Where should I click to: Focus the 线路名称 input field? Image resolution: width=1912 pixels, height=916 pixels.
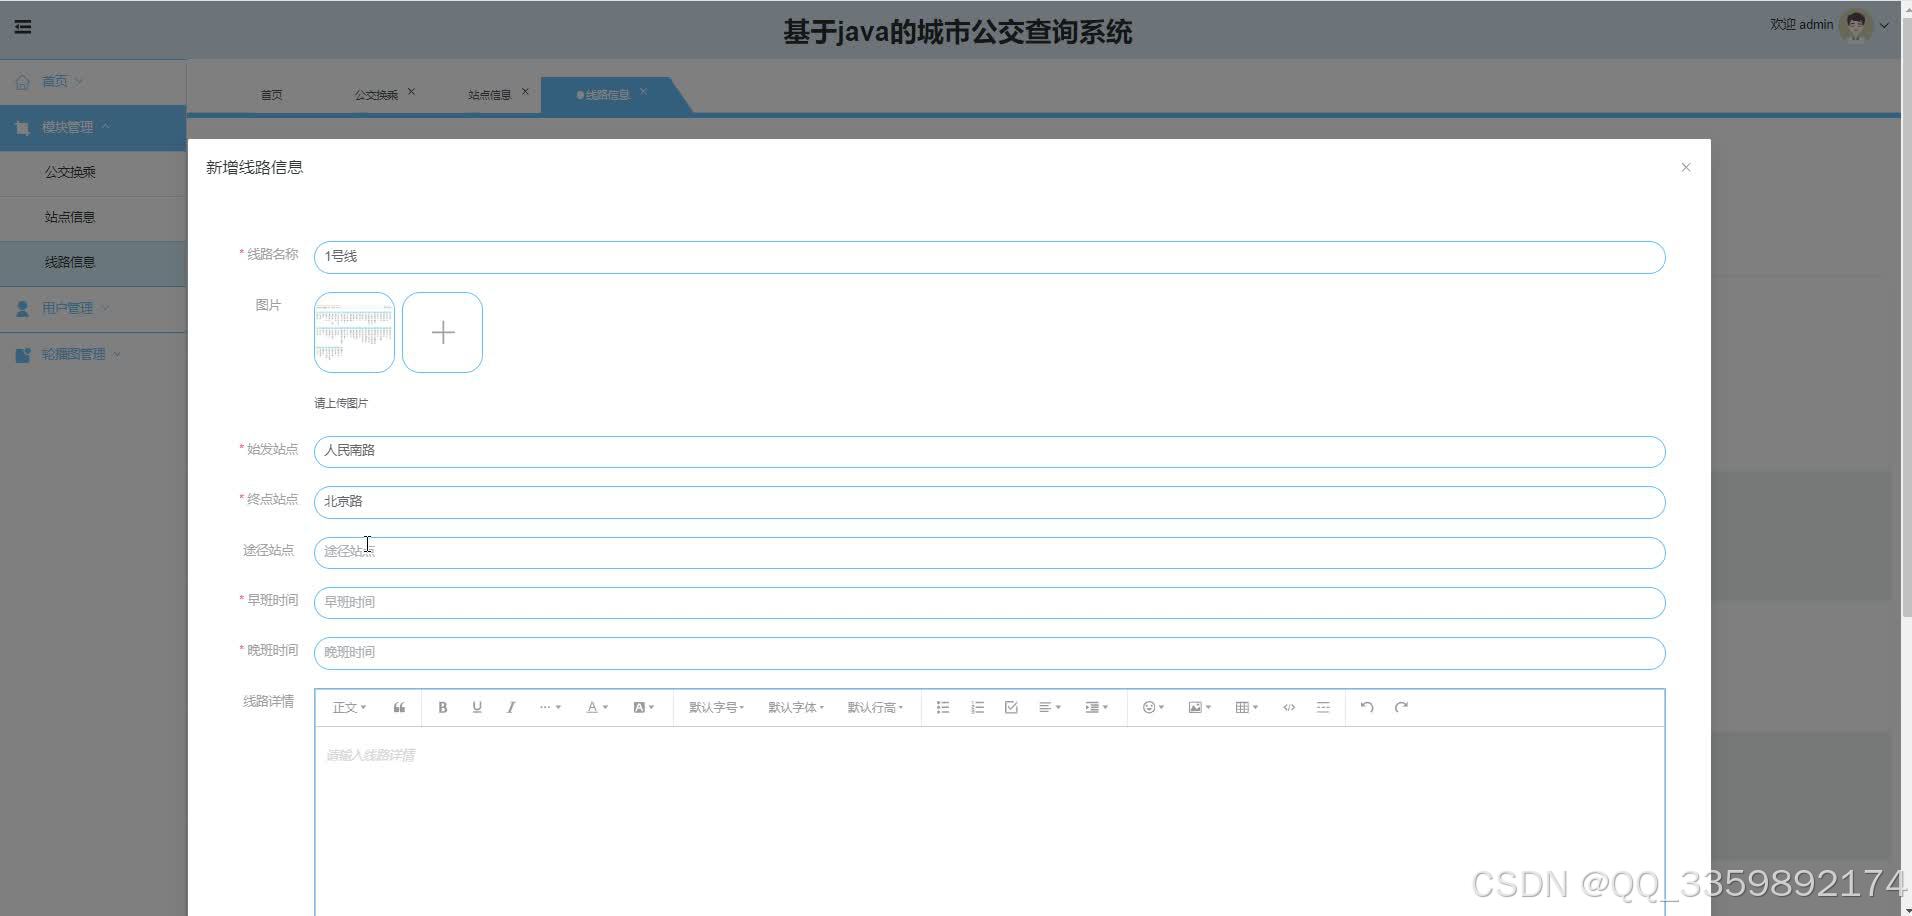tap(989, 257)
